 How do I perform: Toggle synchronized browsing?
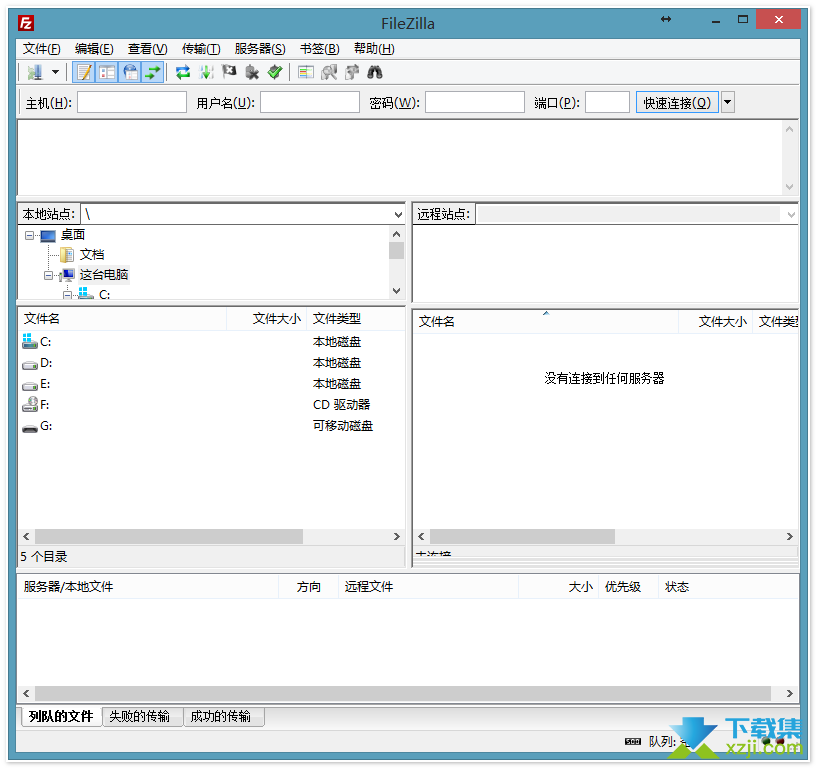pos(352,72)
